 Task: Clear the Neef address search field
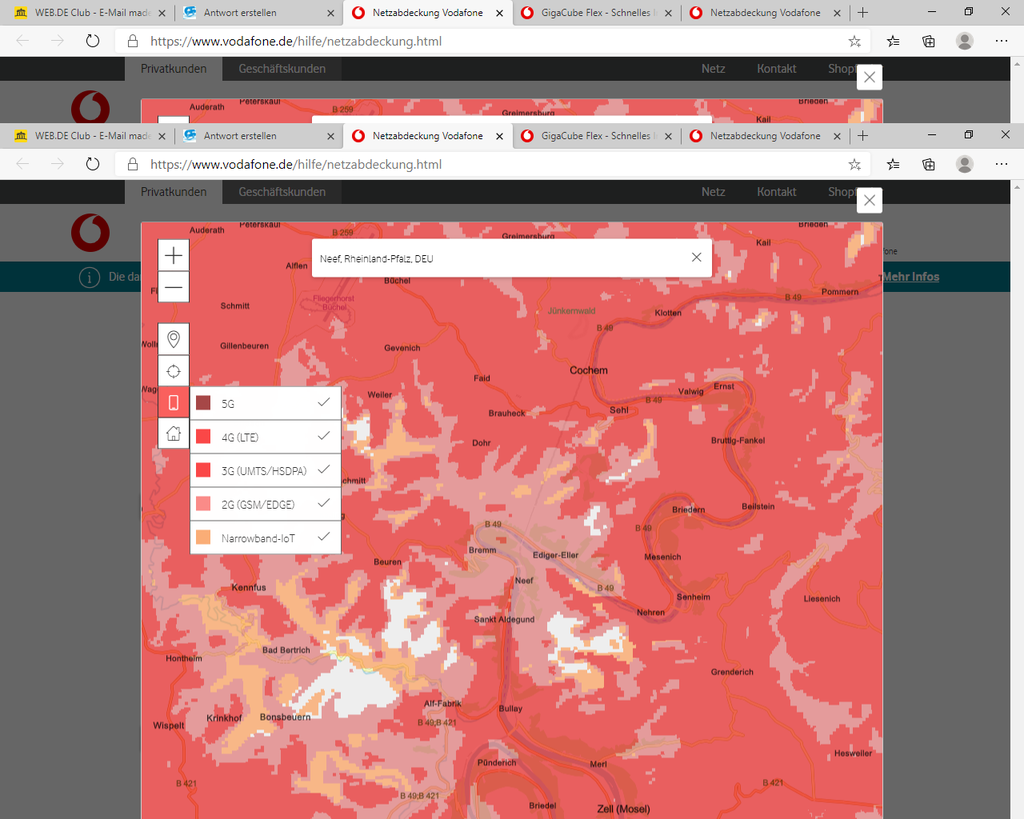coord(697,257)
